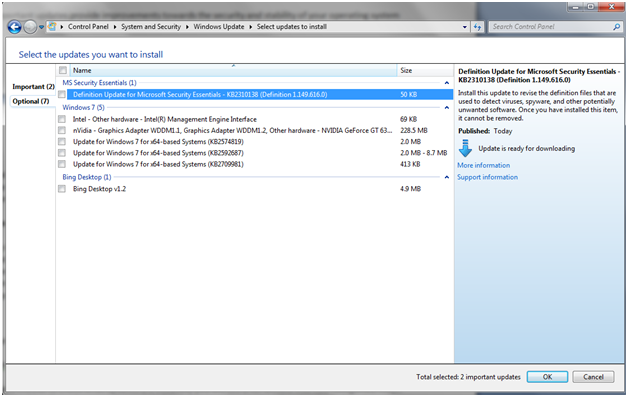
Task: Sort by the Name column header
Action: 234,71
